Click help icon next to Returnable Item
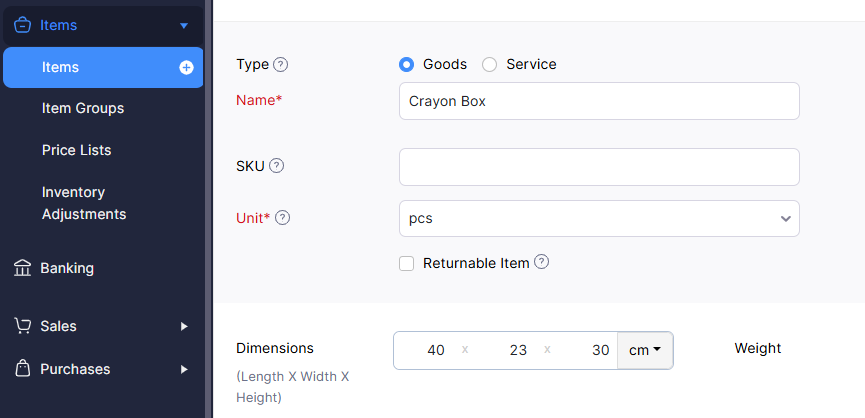 (542, 263)
